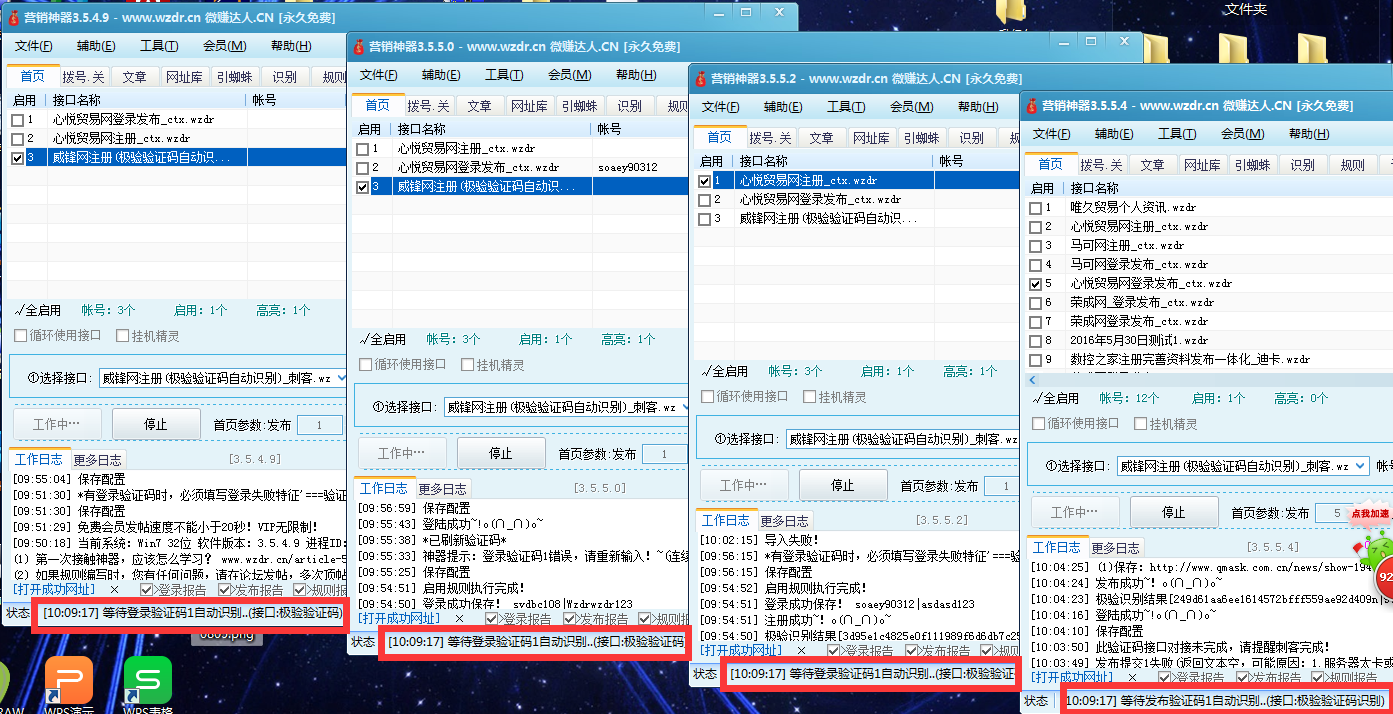Open the 选择接口 dropdown in window 3.5.4.9
Image resolution: width=1393 pixels, height=714 pixels.
tap(338, 378)
